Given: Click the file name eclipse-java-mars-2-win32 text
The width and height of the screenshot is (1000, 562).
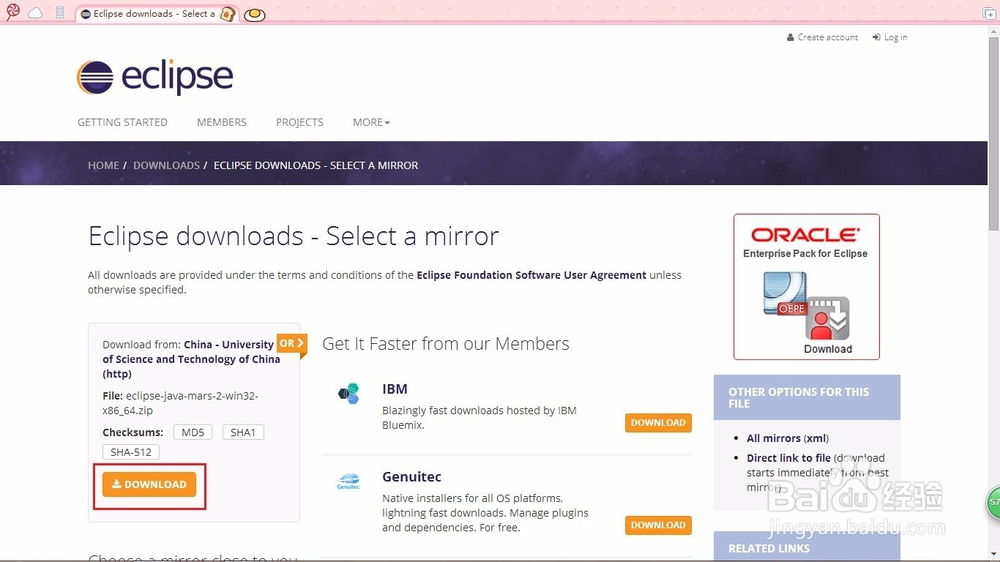Looking at the screenshot, I should click(180, 403).
